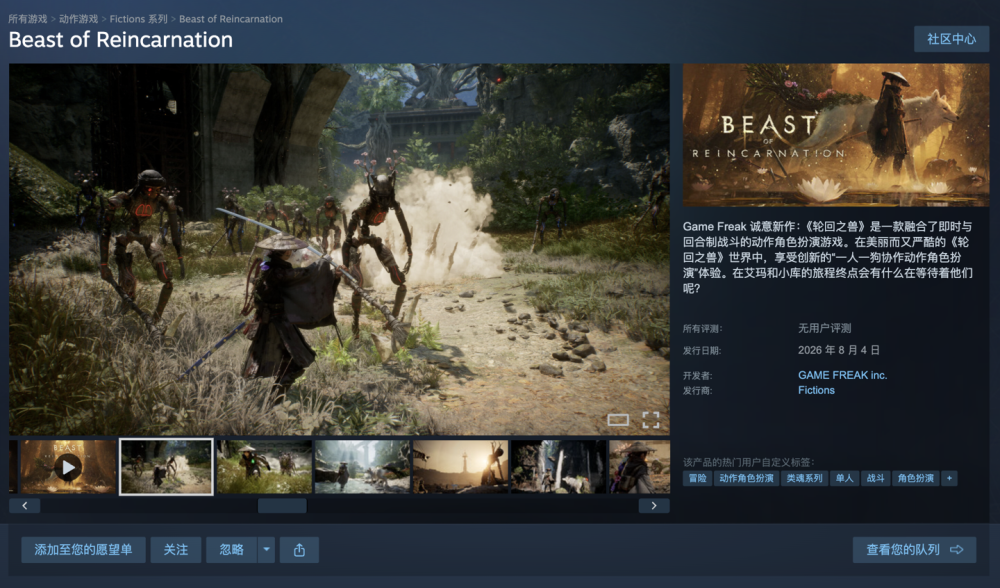1000x588 pixels.
Task: Open 动作游戏 breadcrumb link
Action: coord(78,19)
